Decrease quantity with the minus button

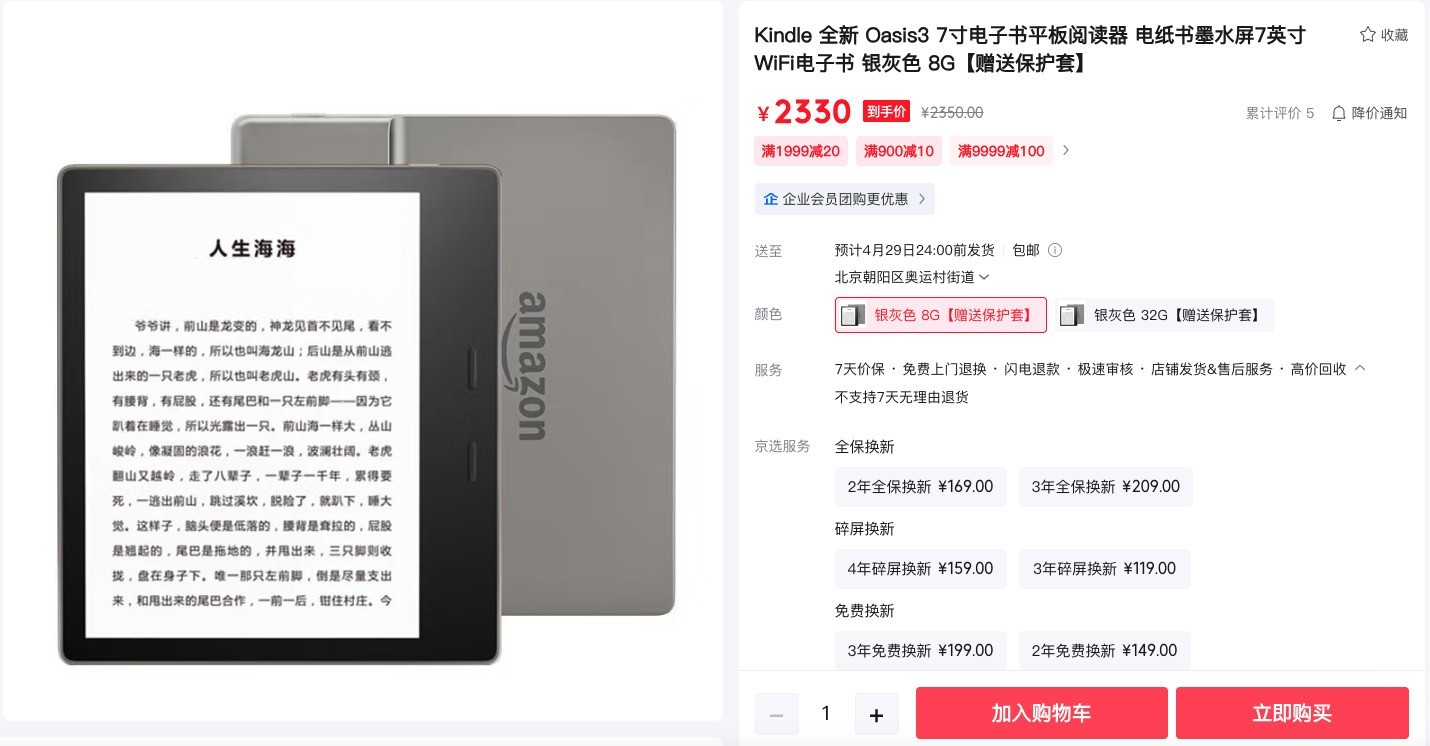pos(776,714)
